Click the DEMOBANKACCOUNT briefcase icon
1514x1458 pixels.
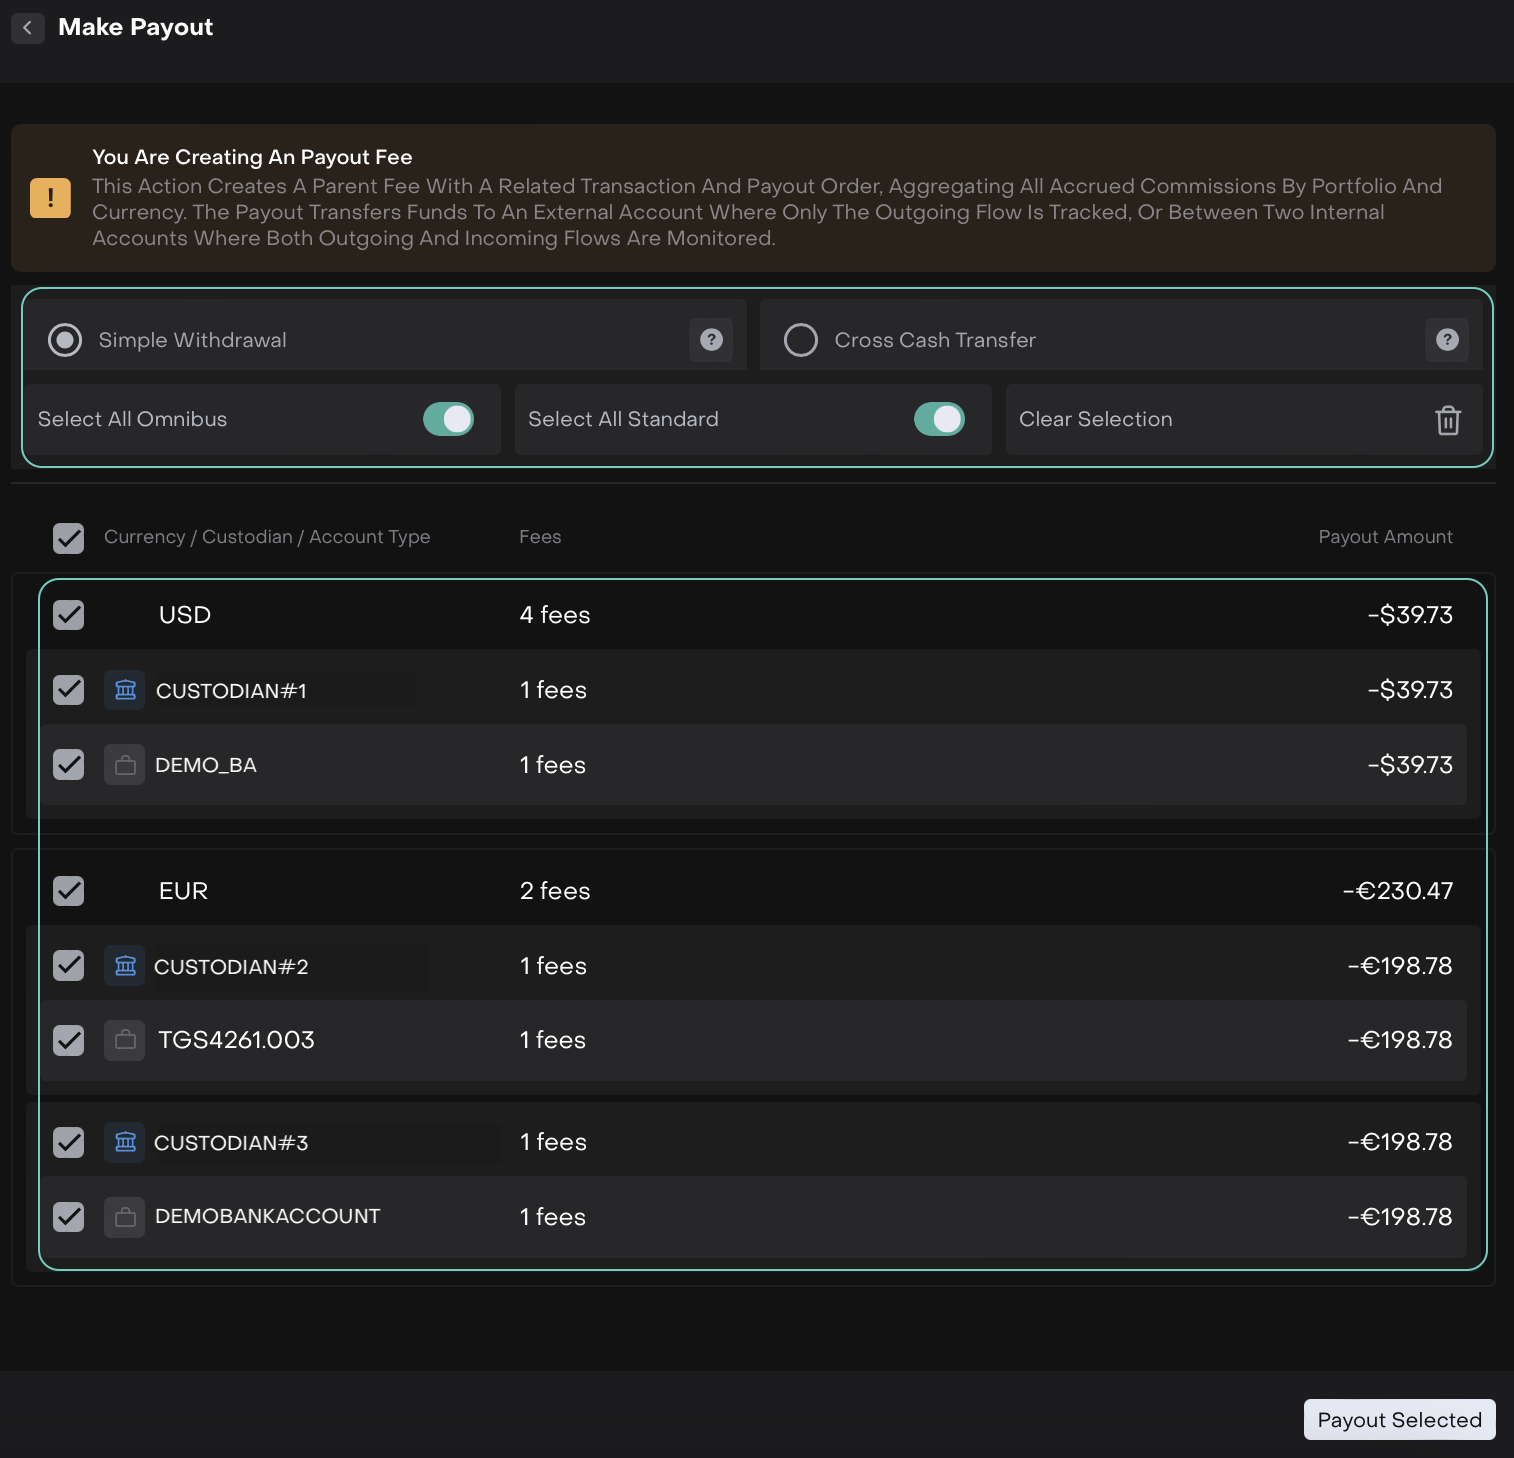tap(125, 1217)
